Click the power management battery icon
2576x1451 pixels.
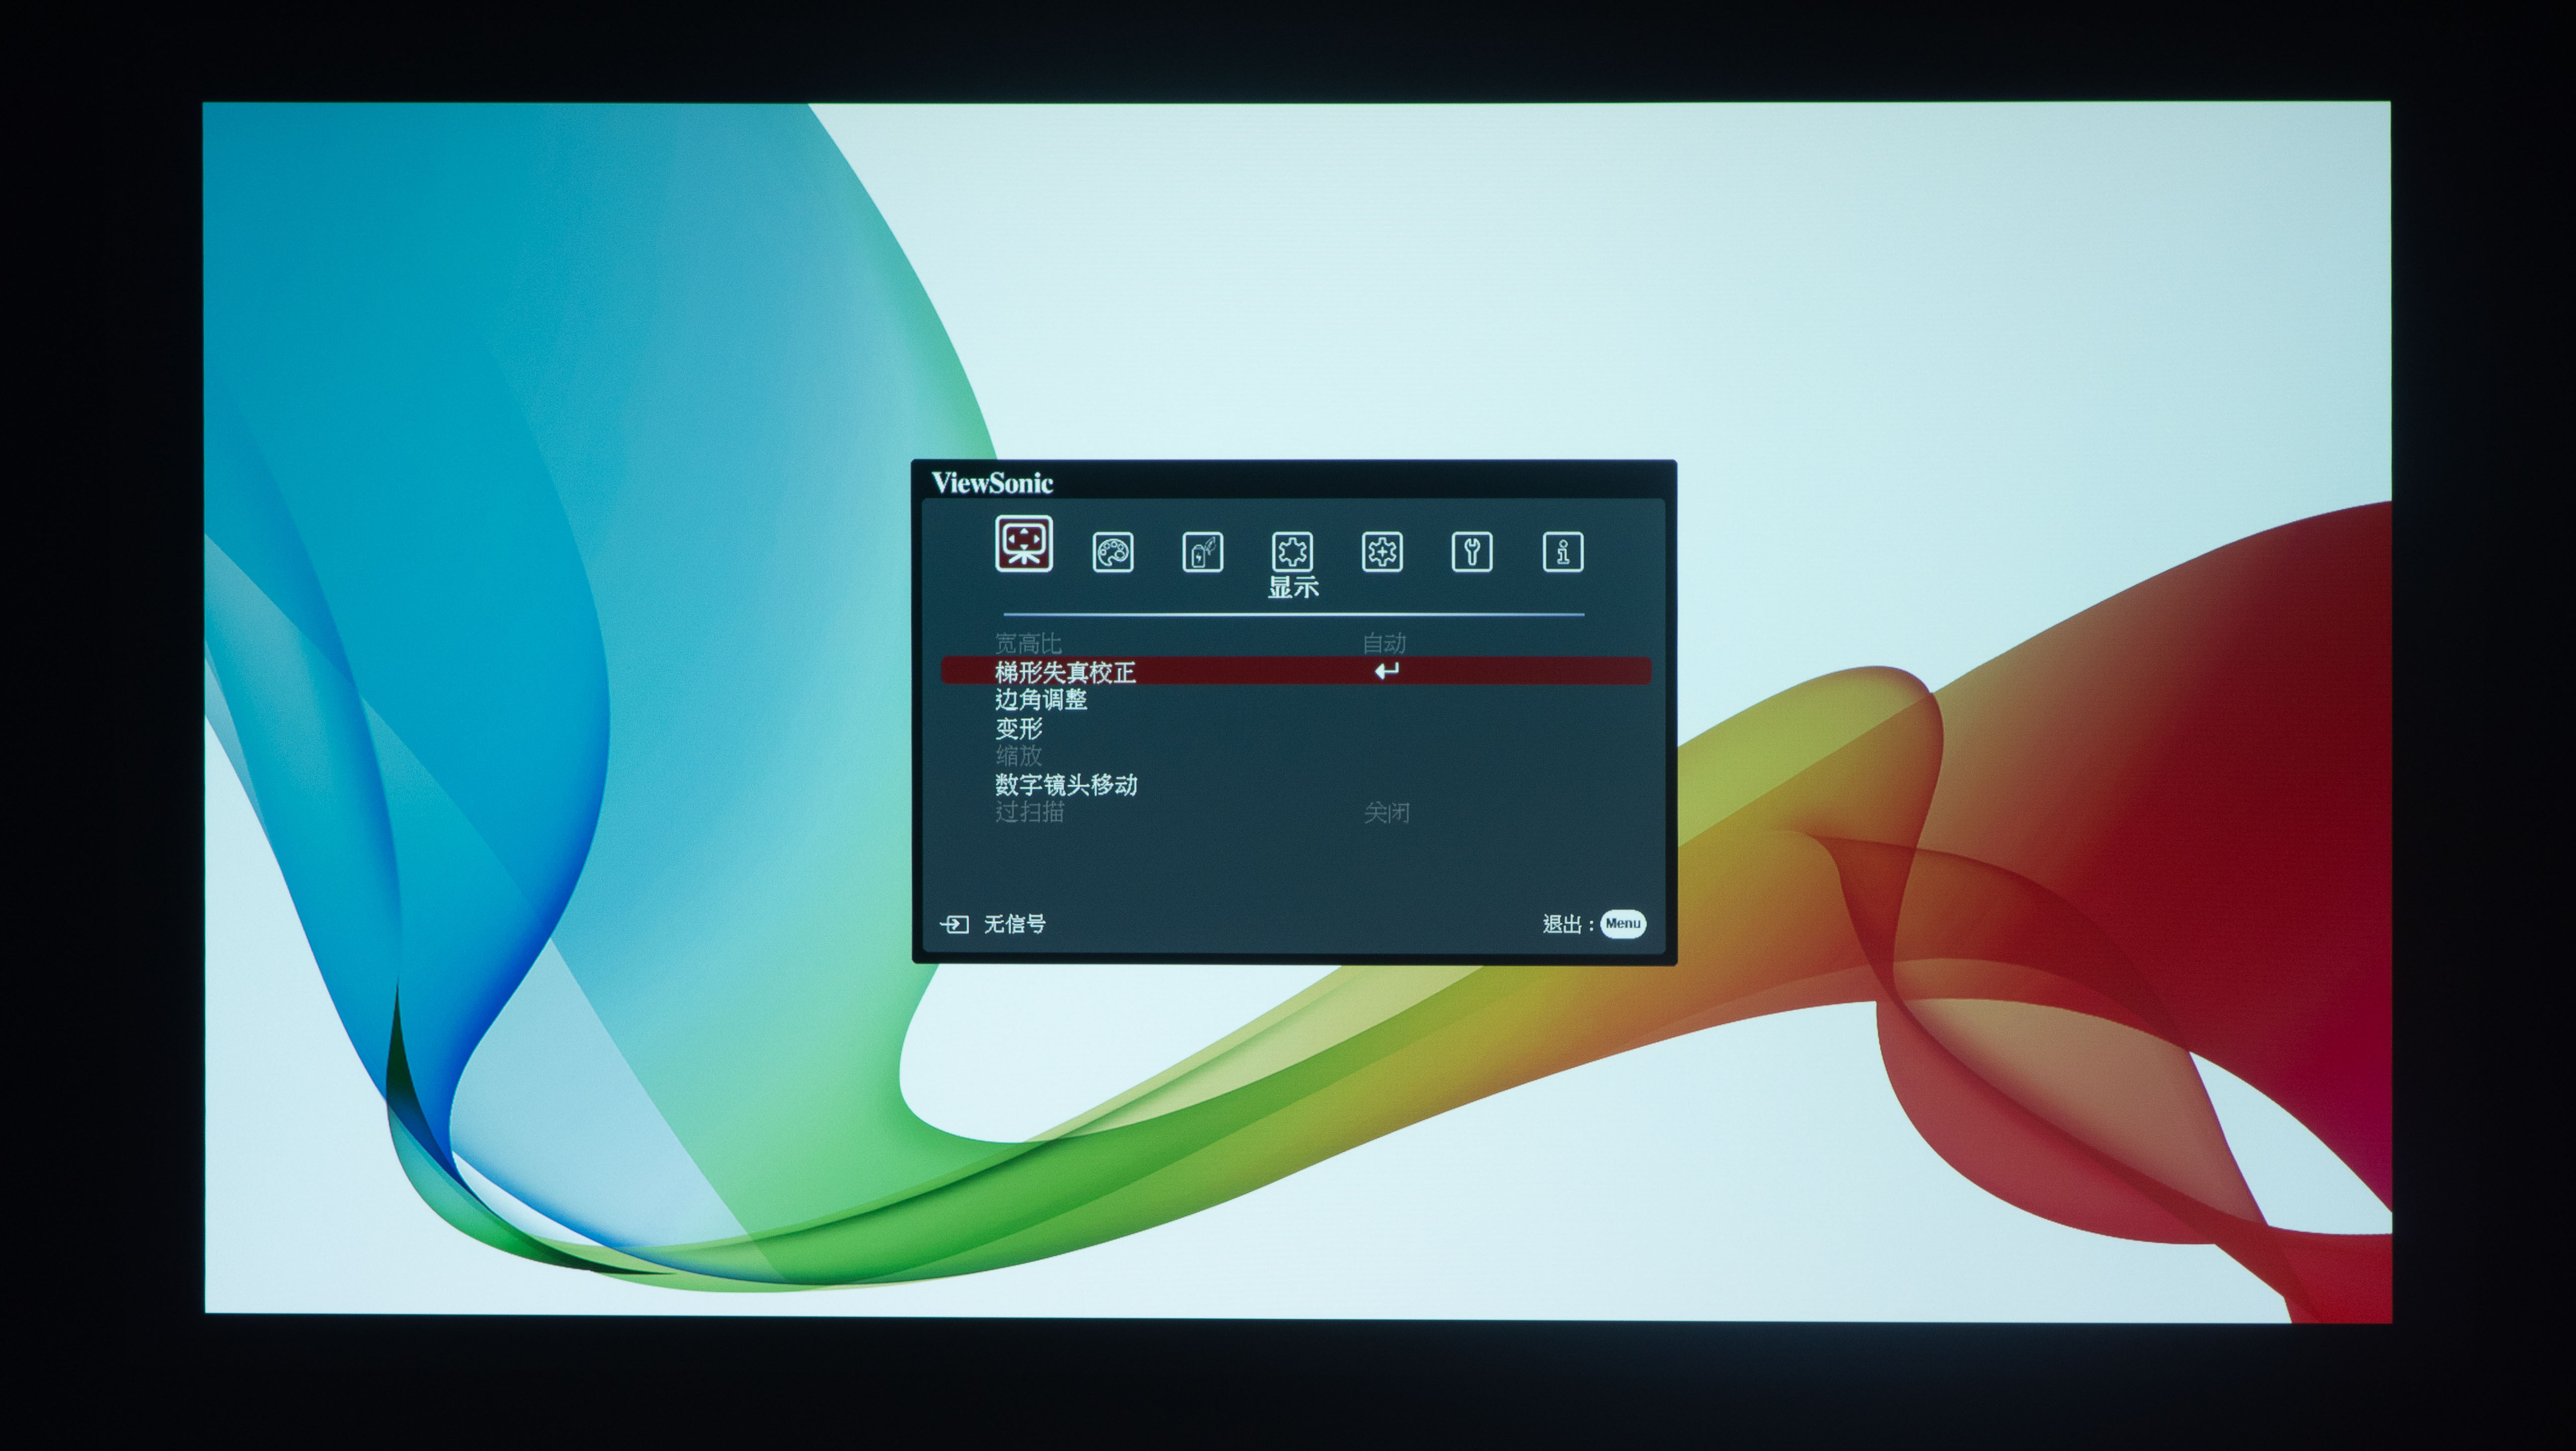coord(1202,552)
